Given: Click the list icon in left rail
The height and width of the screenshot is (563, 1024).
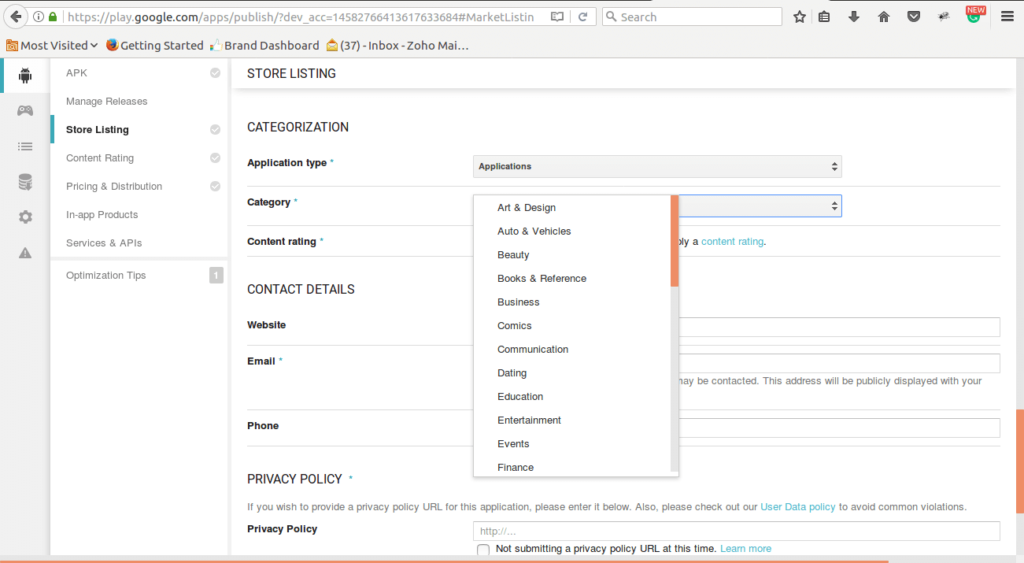Looking at the screenshot, I should click(x=25, y=146).
